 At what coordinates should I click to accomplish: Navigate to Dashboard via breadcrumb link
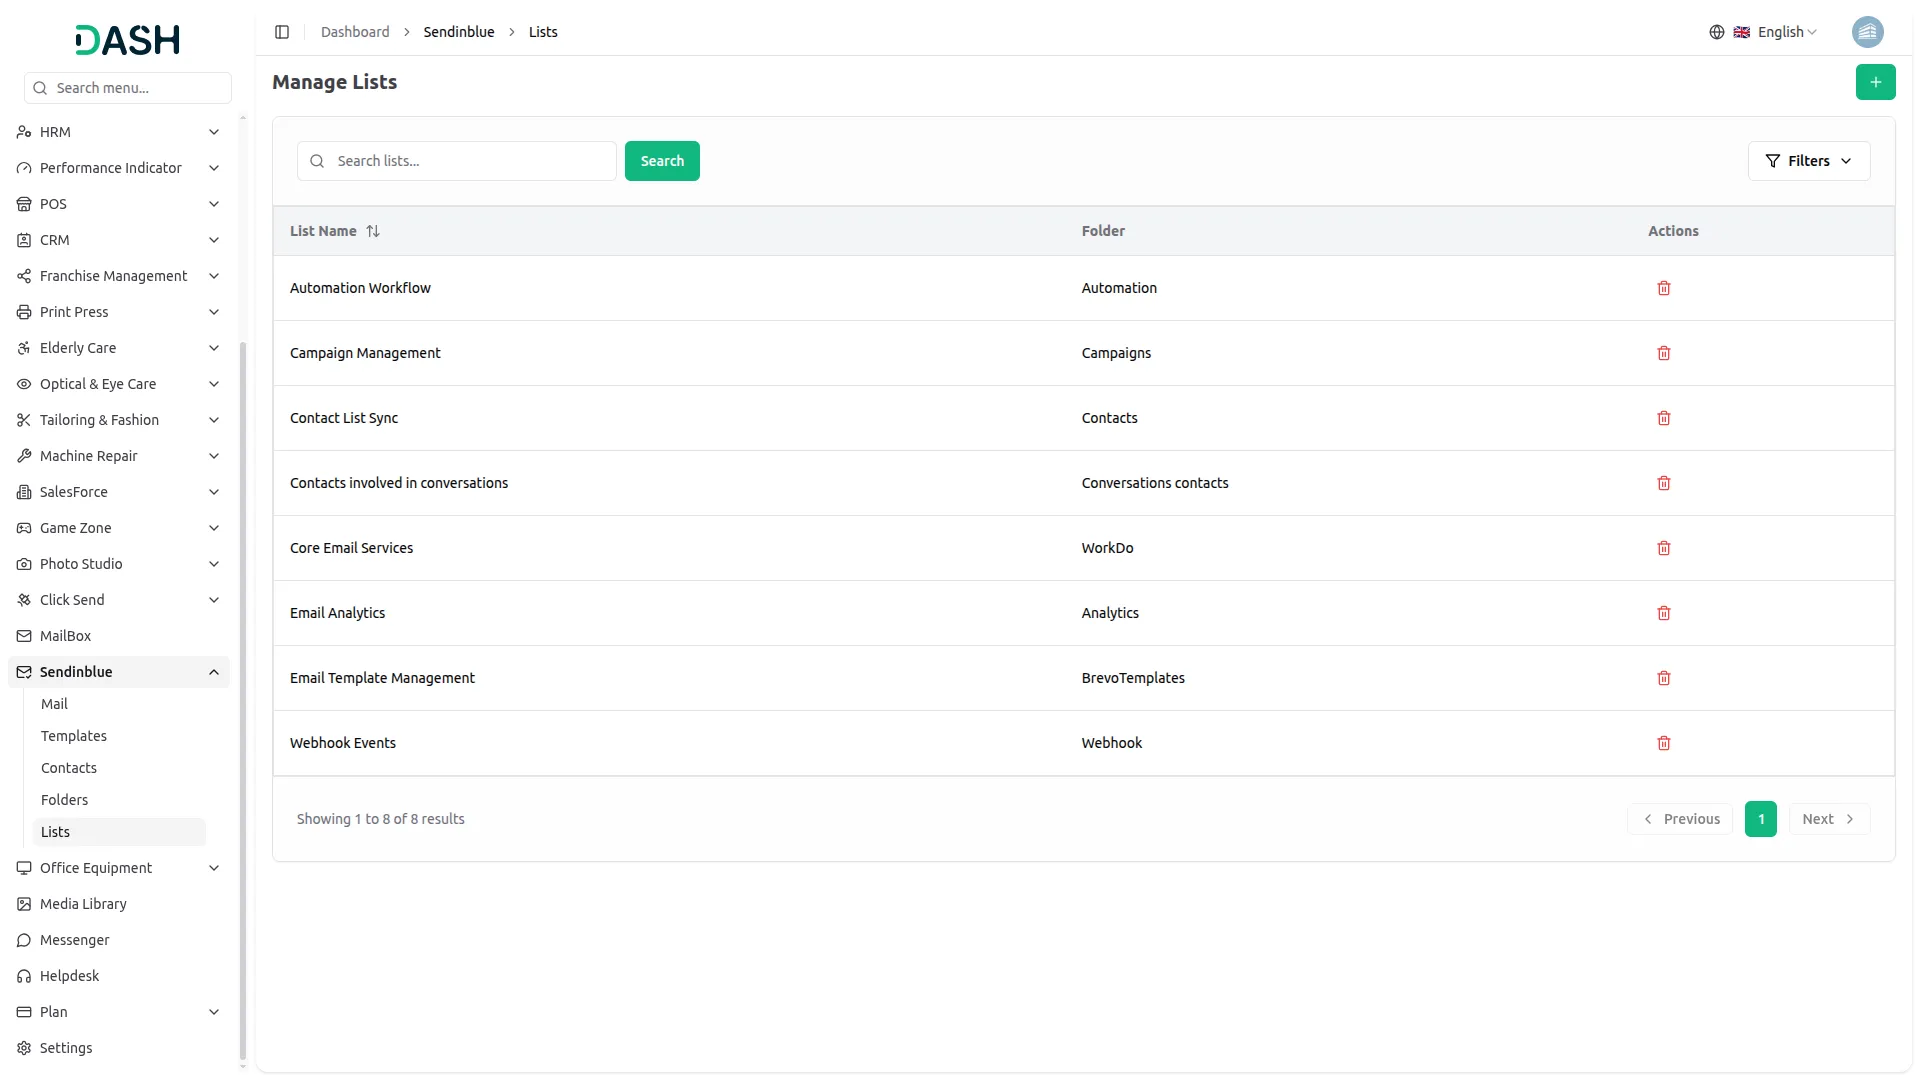click(x=355, y=31)
